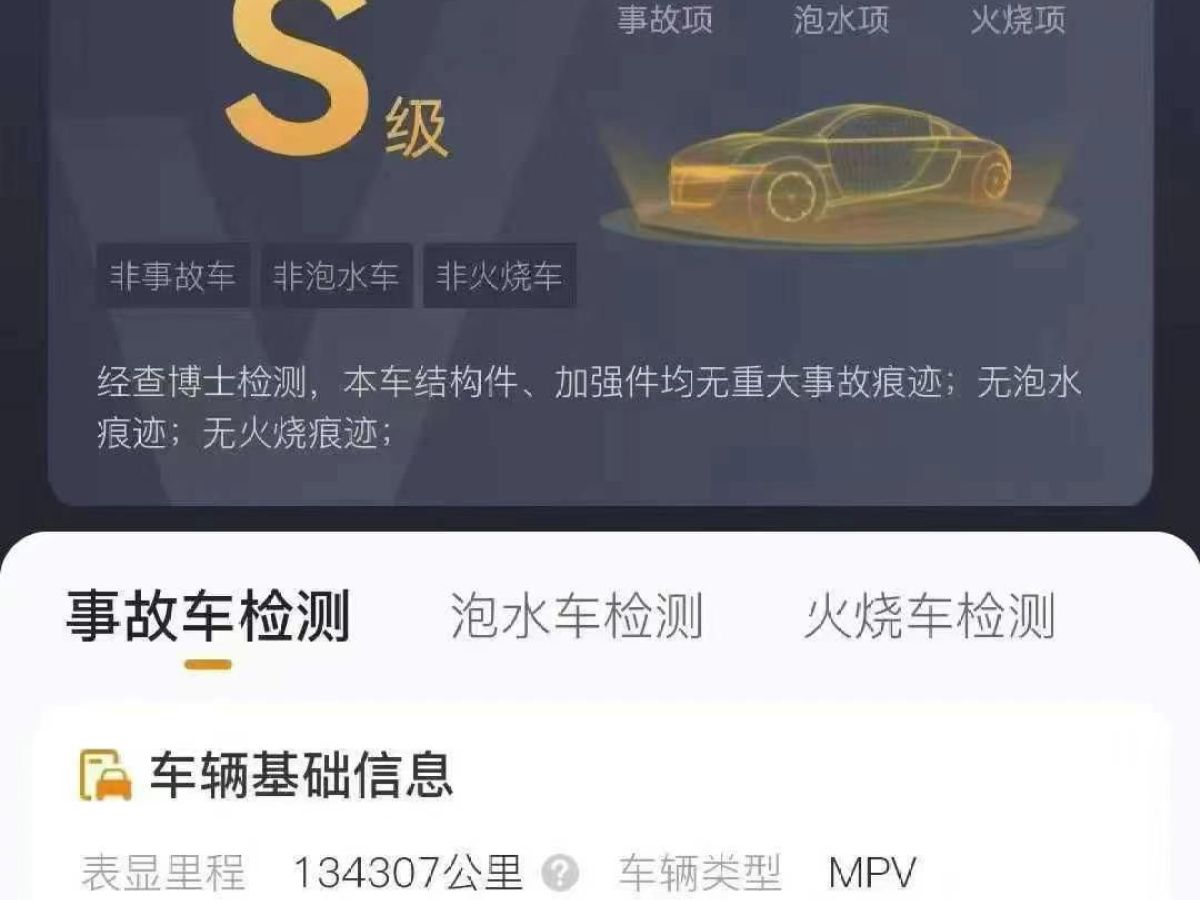Open the 泡水车检测 tab
1200x900 pixels.
[x=577, y=615]
